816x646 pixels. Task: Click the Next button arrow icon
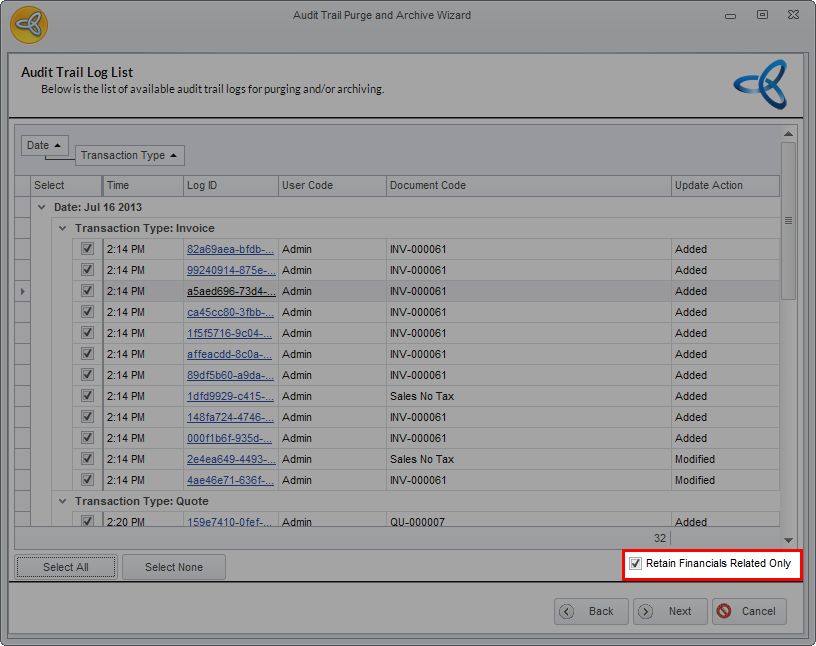tap(646, 611)
